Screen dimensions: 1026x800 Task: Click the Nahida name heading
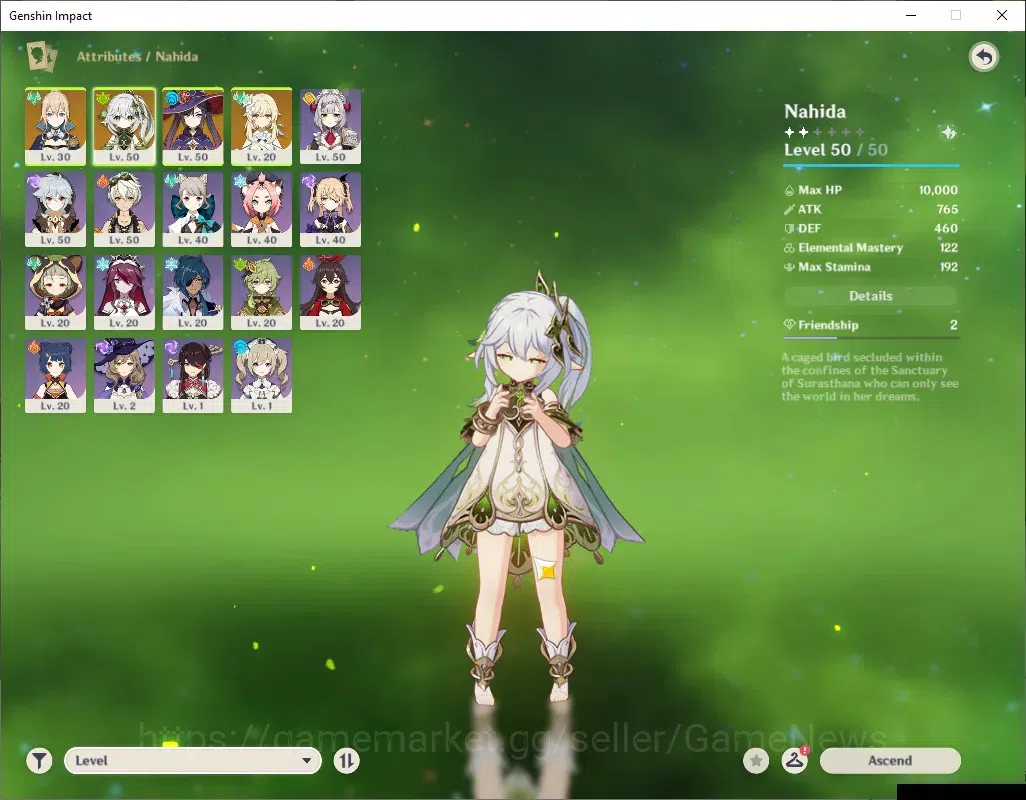point(815,111)
